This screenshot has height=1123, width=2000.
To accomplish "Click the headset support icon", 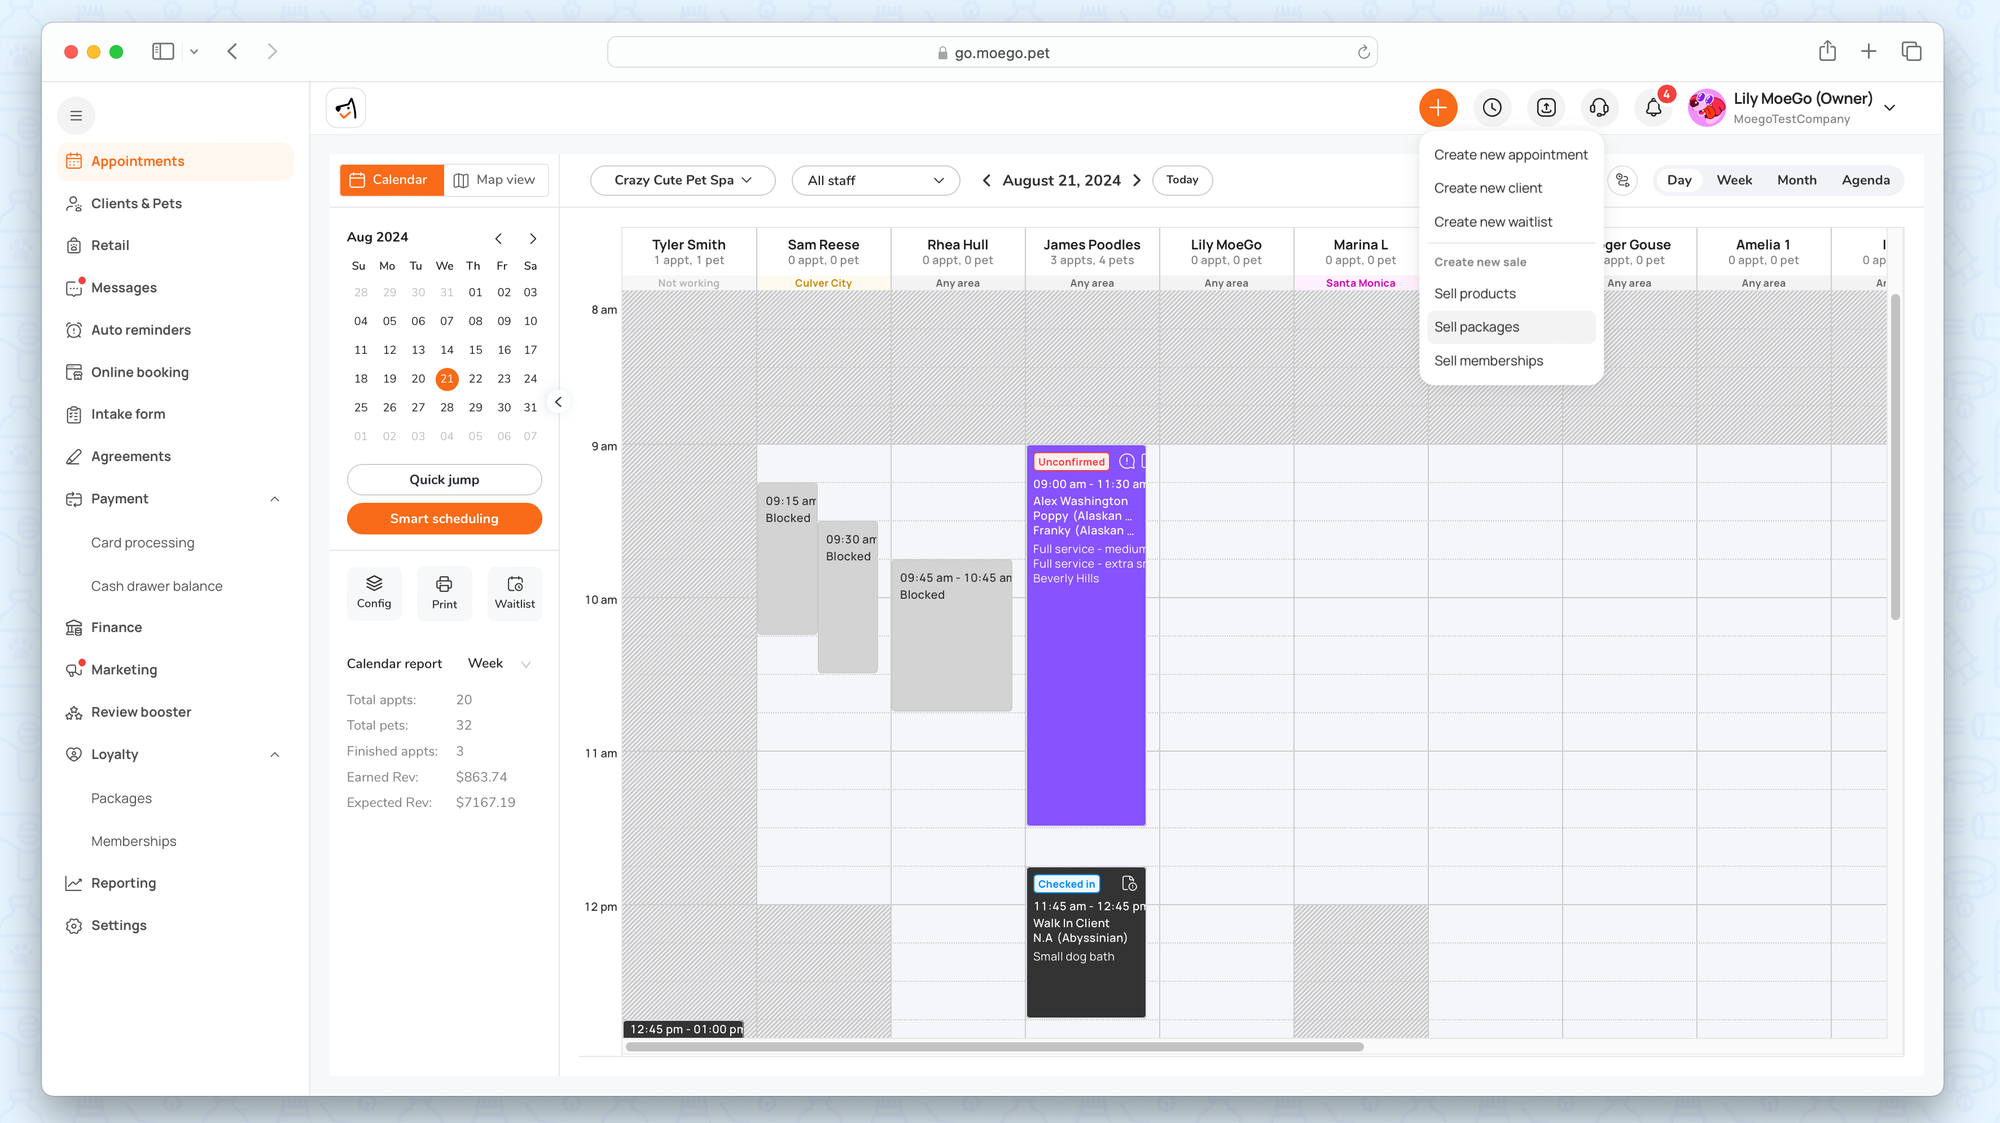I will [x=1599, y=108].
